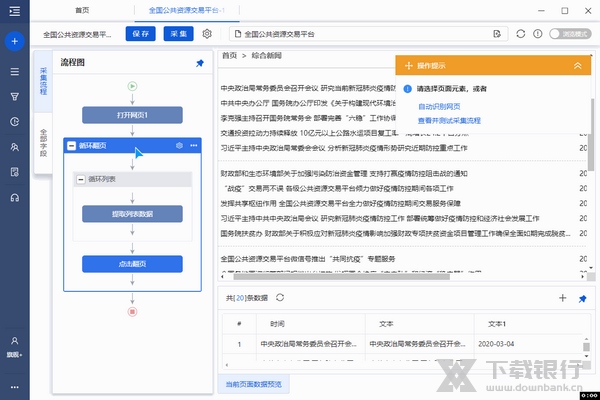Open task settings gear next to 采集 button
Viewport: 600px width, 400px height.
pyautogui.click(x=207, y=34)
